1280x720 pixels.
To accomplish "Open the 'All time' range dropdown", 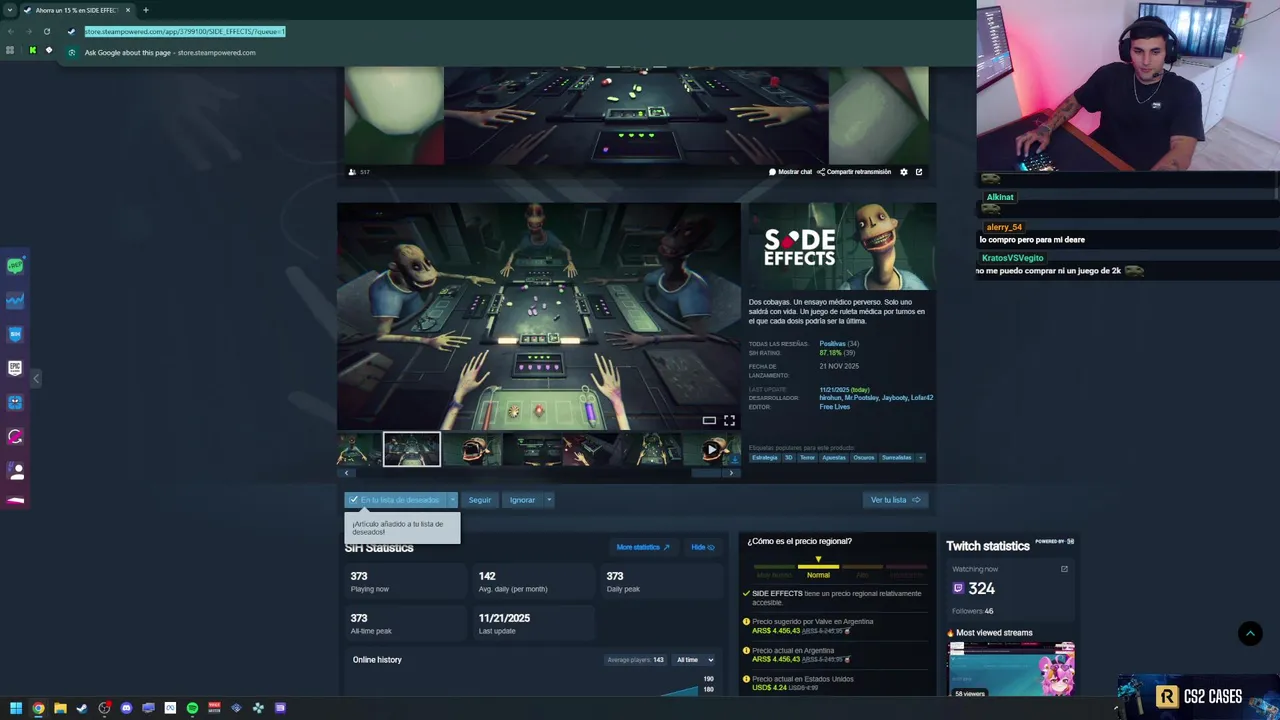I will tap(695, 660).
